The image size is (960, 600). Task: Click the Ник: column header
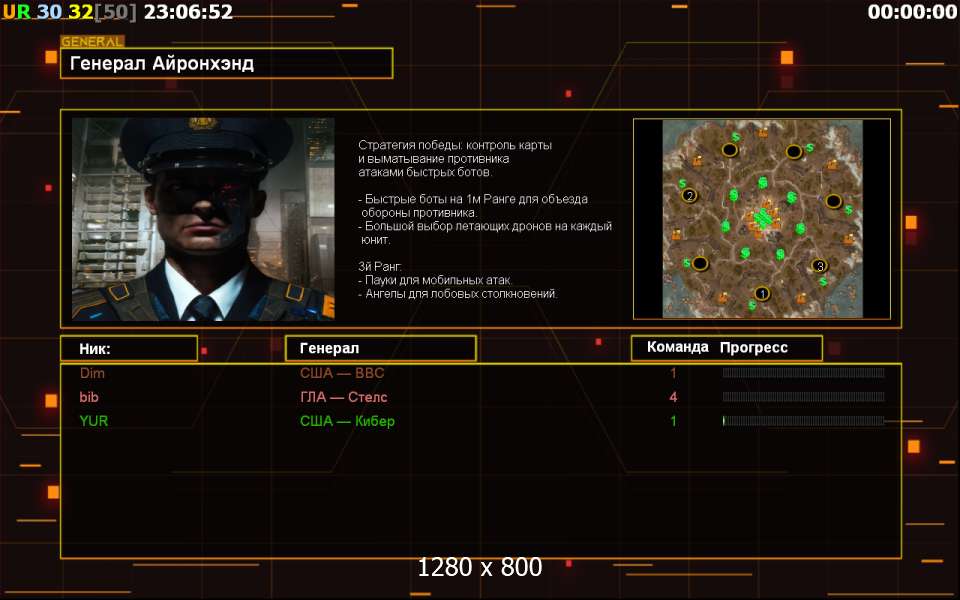(x=129, y=348)
